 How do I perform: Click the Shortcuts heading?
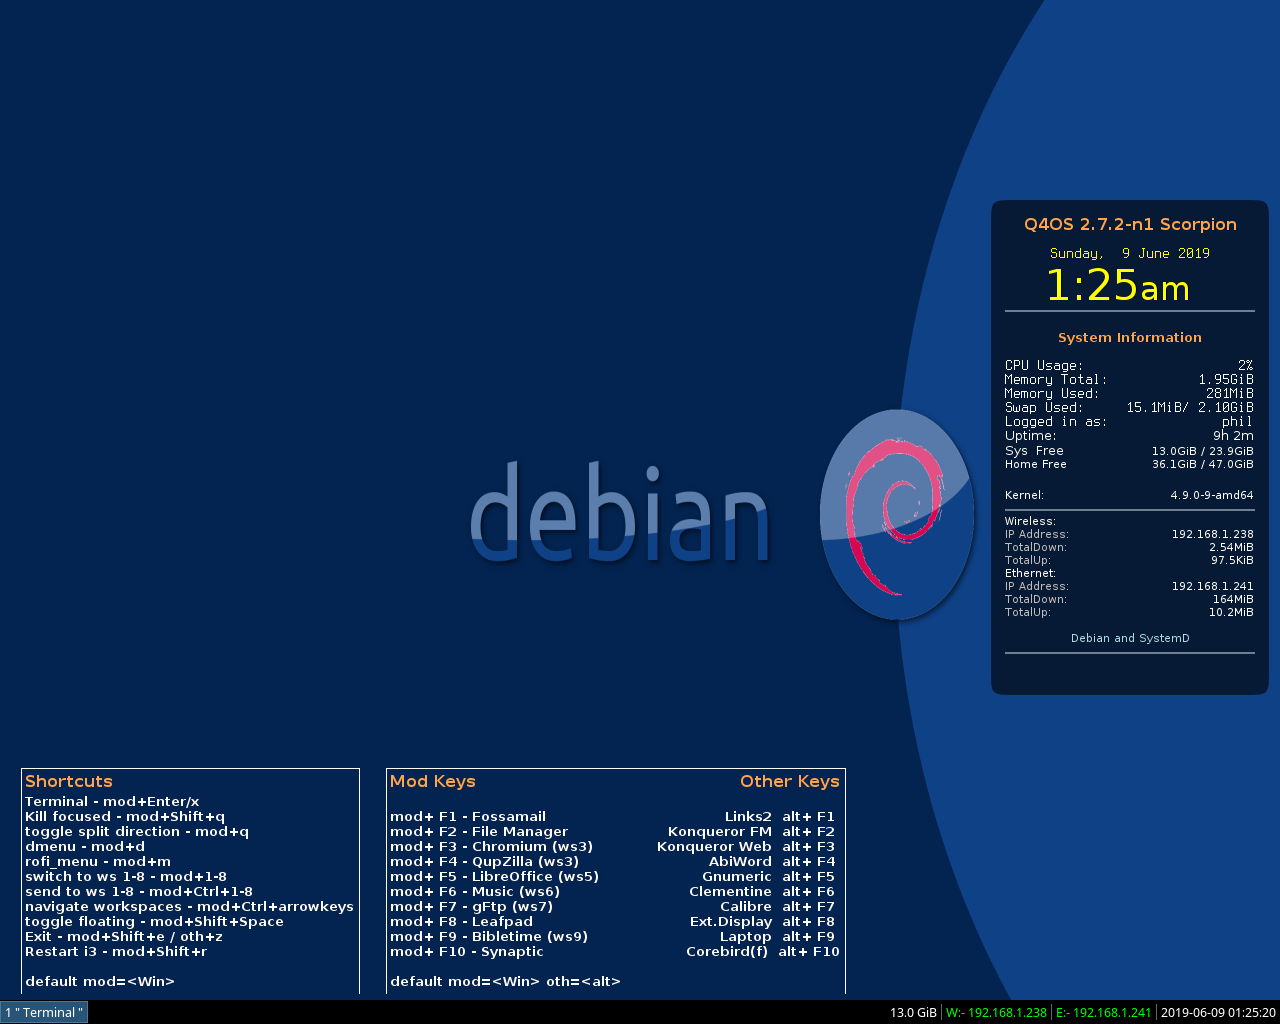tap(69, 781)
